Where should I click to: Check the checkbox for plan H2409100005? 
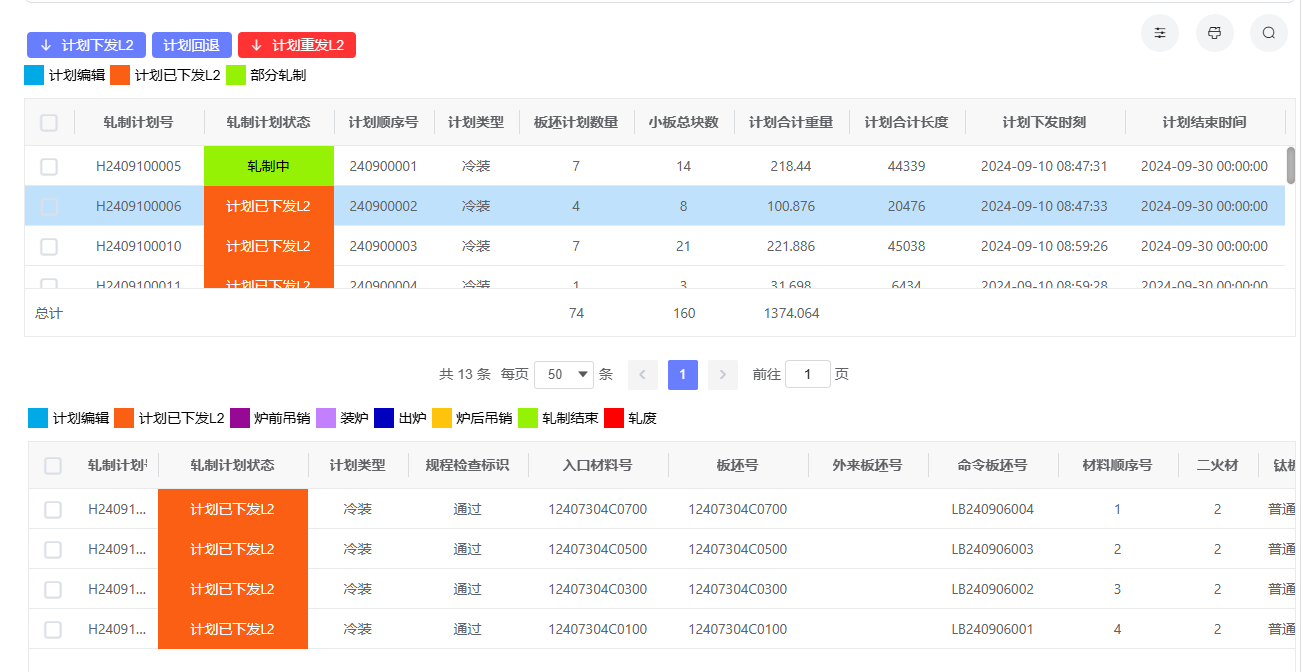[x=48, y=165]
